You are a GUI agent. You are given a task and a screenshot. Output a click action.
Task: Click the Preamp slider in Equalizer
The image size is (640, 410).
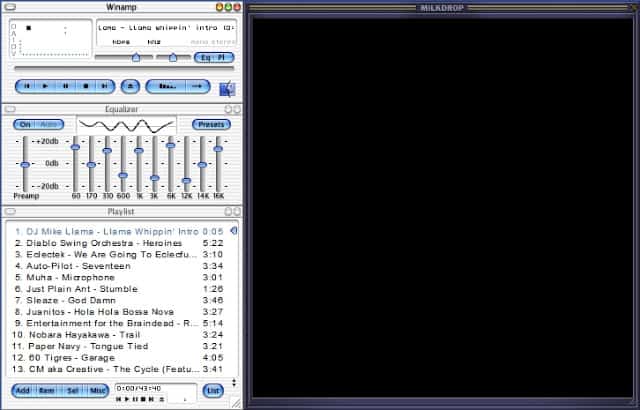coord(25,164)
